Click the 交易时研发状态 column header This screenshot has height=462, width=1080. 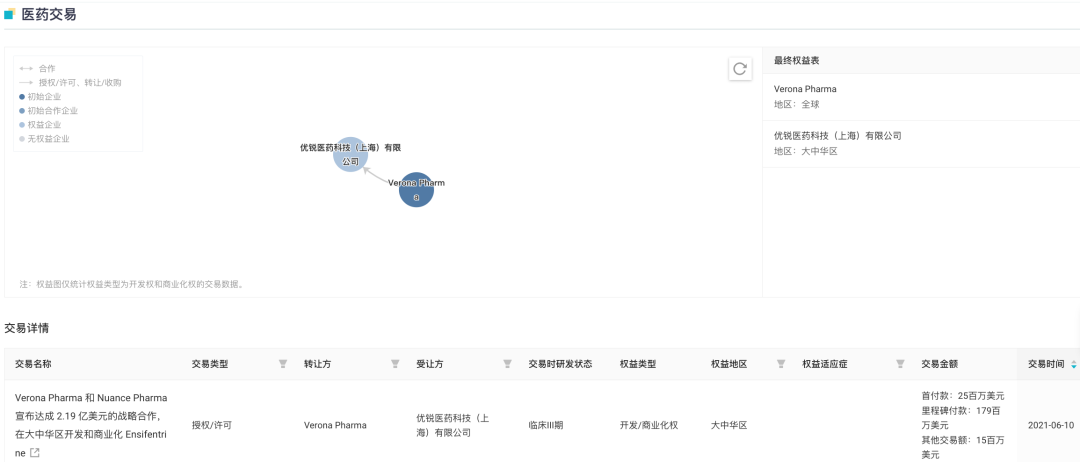point(560,364)
